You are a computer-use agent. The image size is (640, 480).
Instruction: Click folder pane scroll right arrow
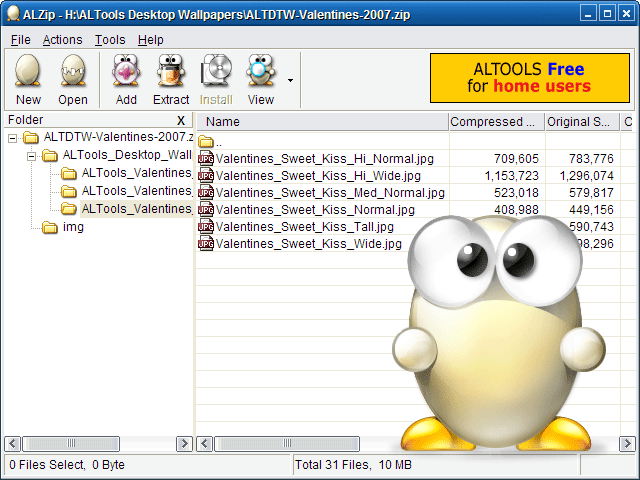coord(184,444)
